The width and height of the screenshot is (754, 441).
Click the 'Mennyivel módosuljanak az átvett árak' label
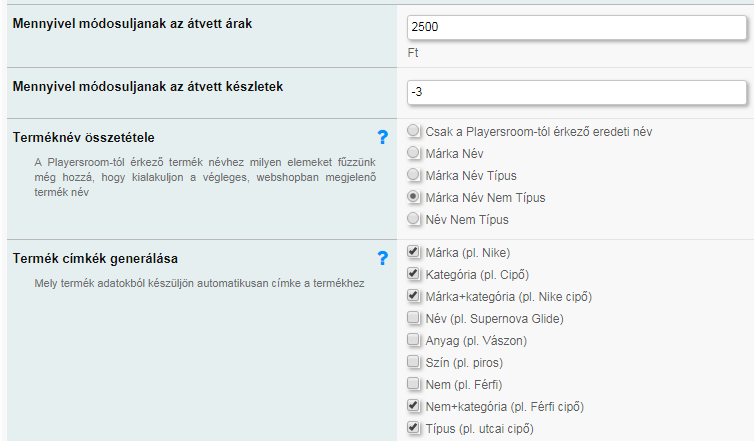131,23
